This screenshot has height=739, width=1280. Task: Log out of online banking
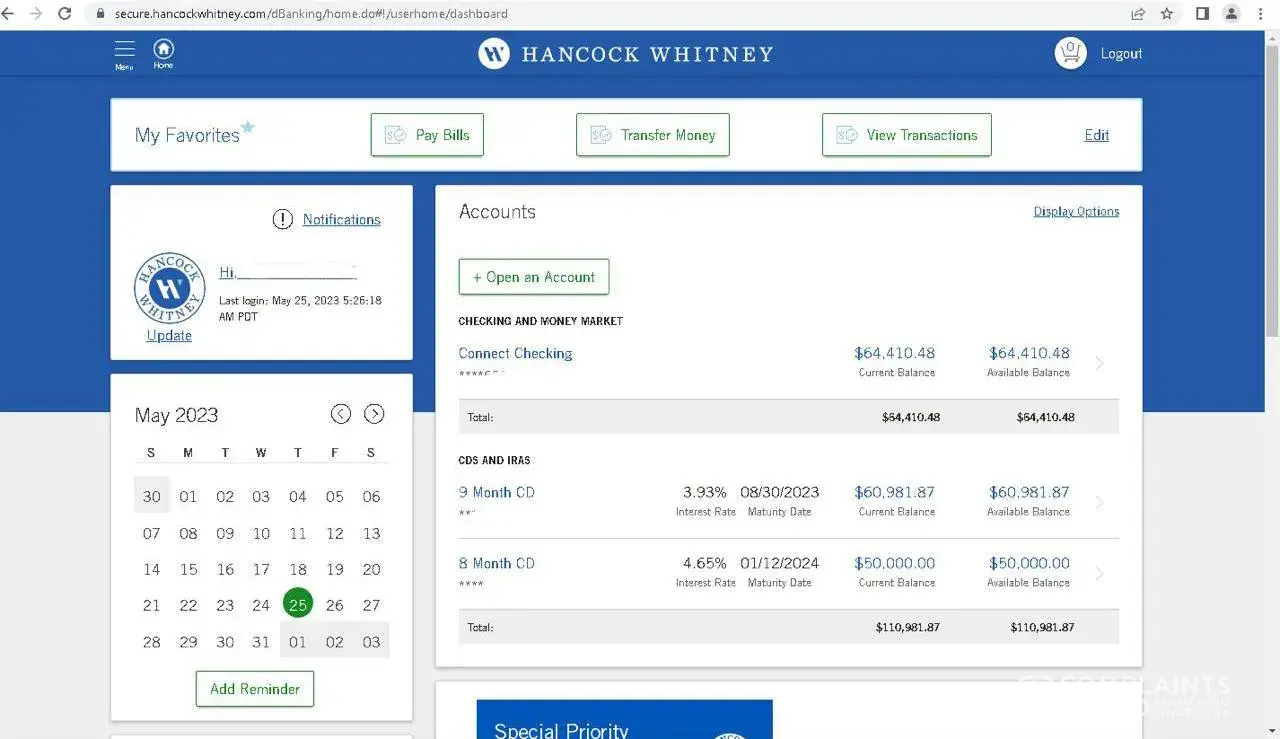tap(1121, 54)
